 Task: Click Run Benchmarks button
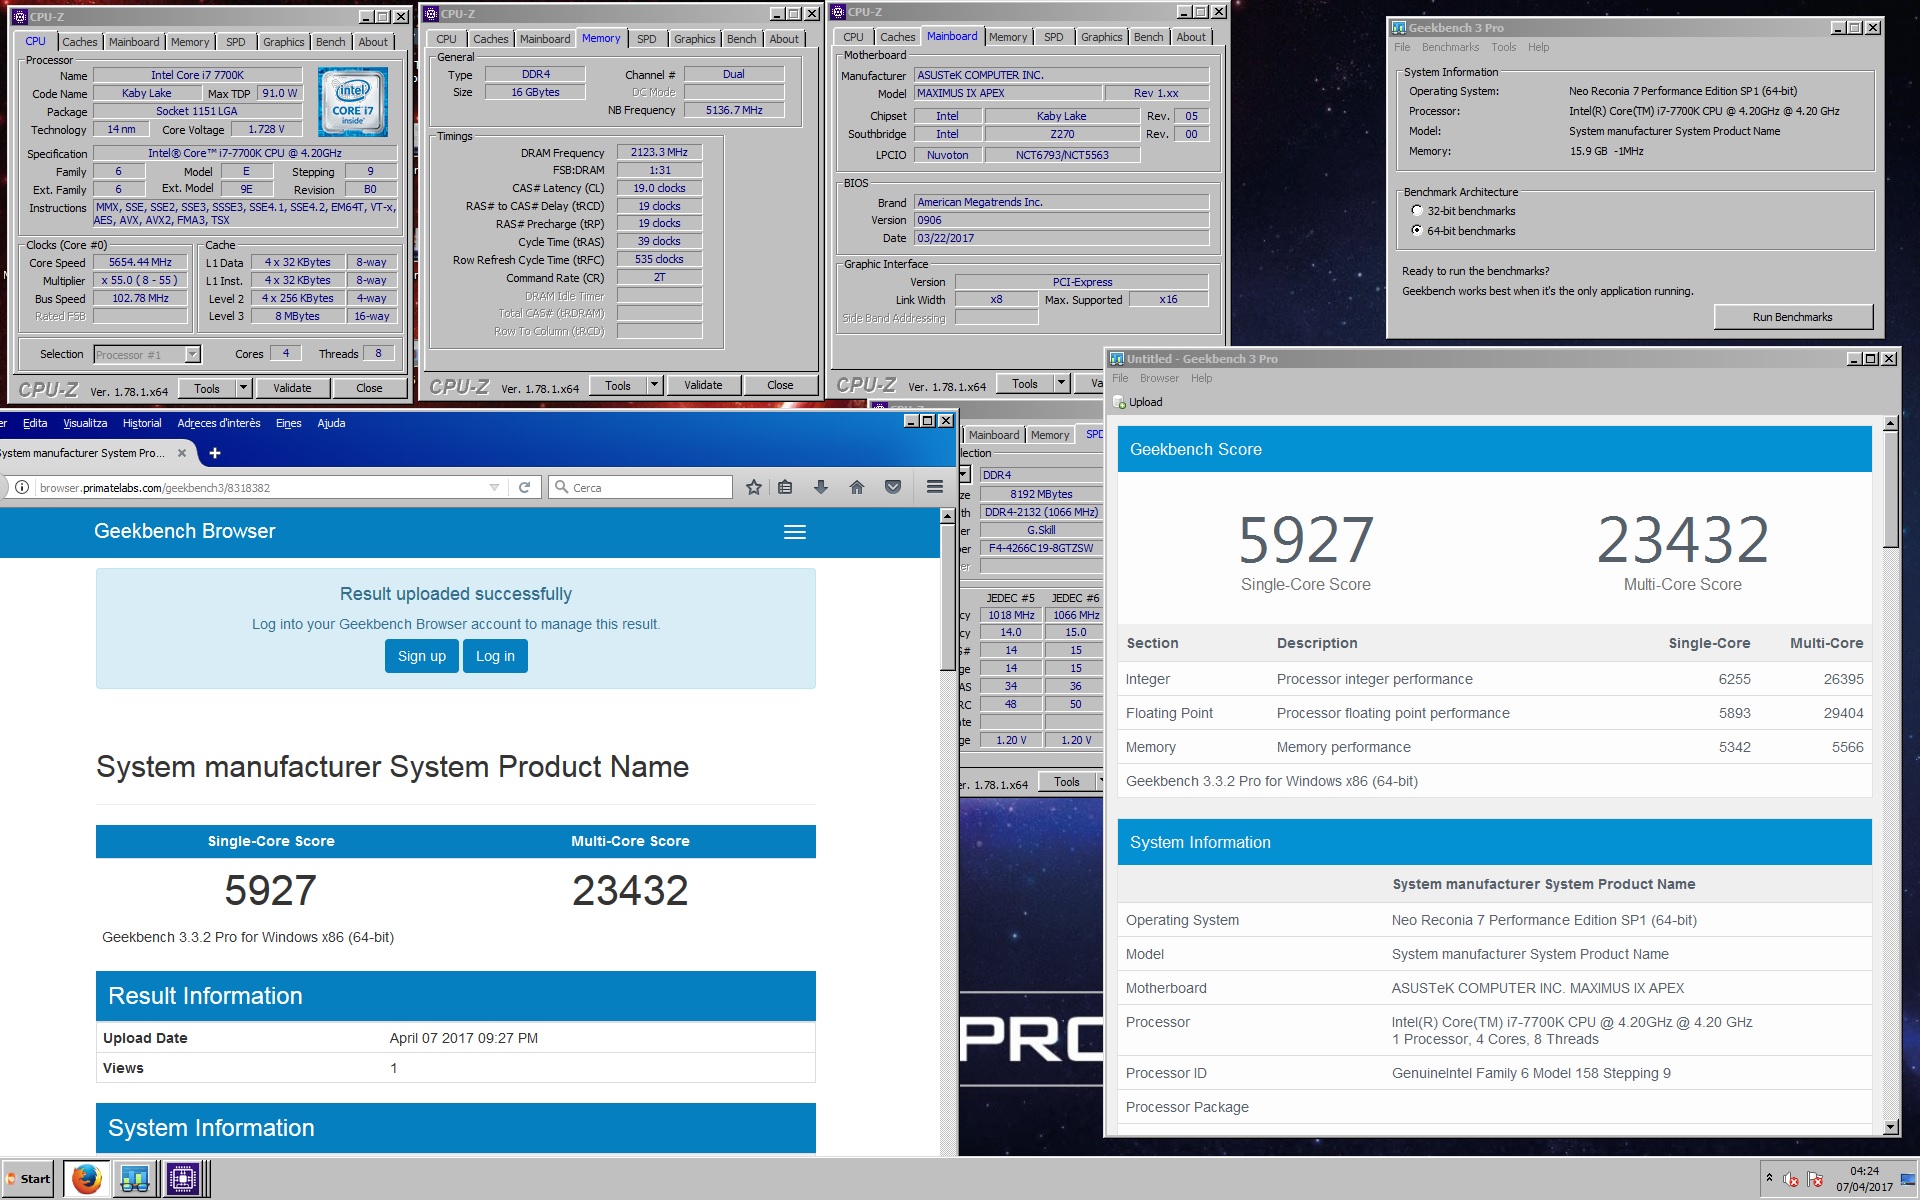point(1793,317)
